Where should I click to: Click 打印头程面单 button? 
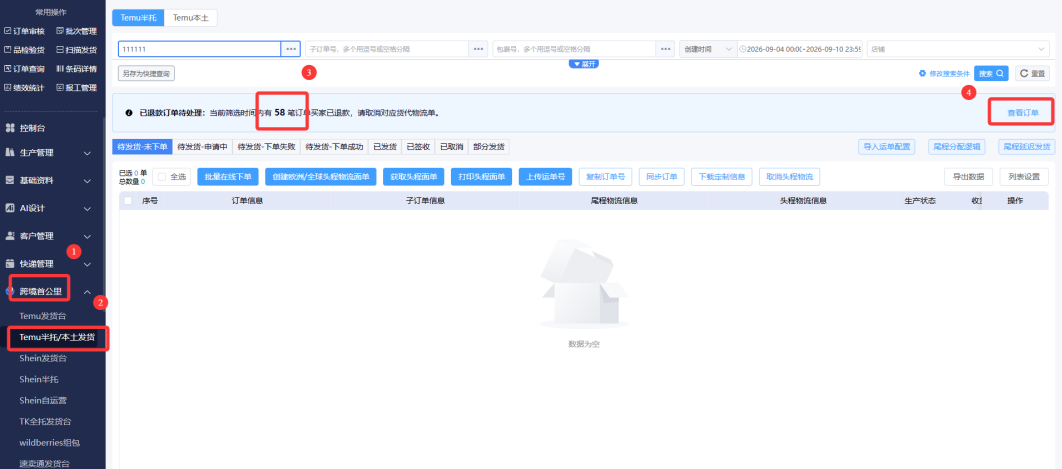482,177
